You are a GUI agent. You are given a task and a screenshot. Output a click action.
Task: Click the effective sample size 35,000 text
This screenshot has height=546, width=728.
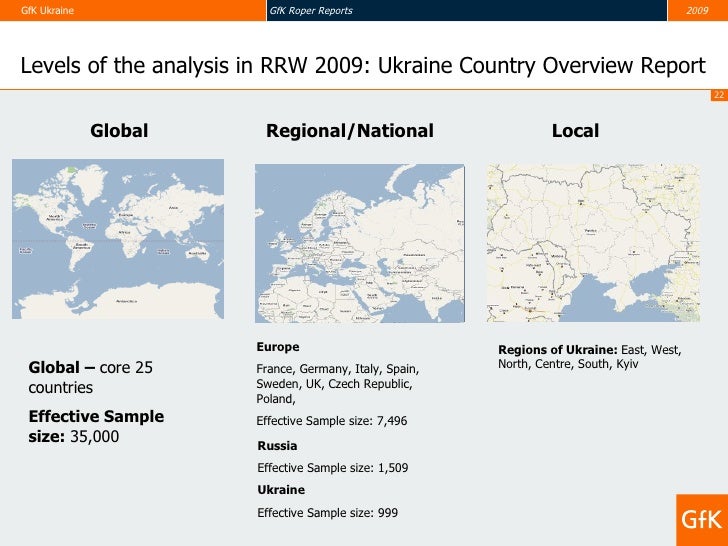point(96,426)
